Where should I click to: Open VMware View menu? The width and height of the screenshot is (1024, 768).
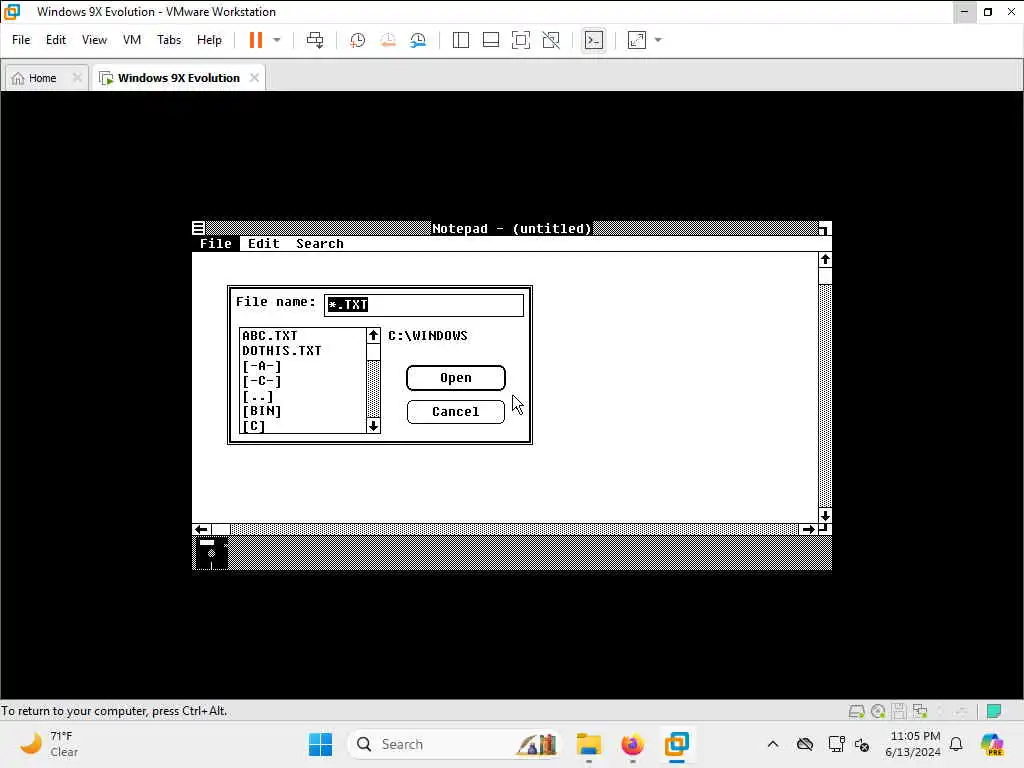(x=94, y=40)
